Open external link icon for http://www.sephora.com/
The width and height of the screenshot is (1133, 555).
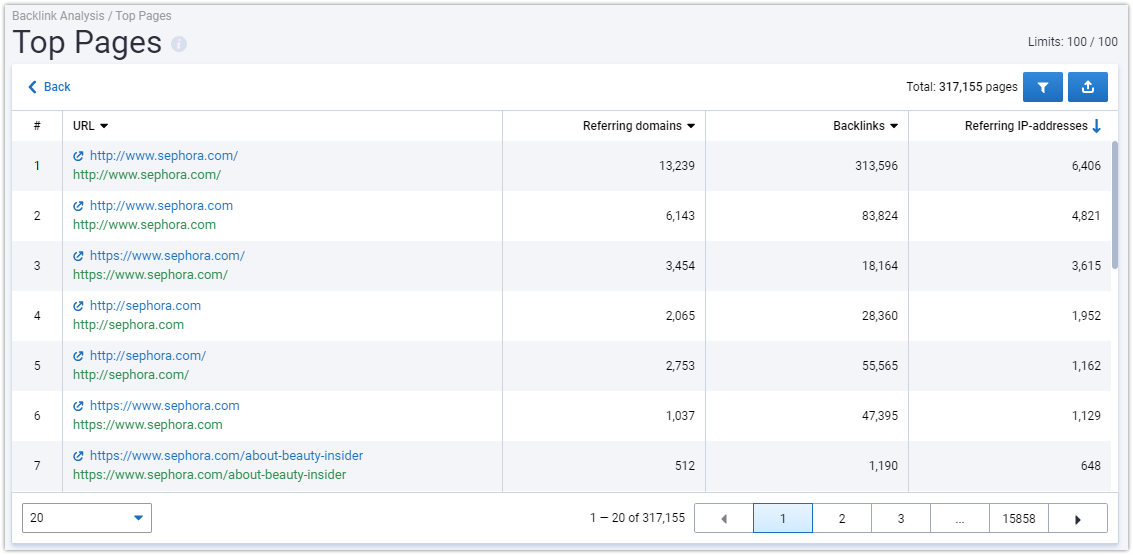(79, 156)
